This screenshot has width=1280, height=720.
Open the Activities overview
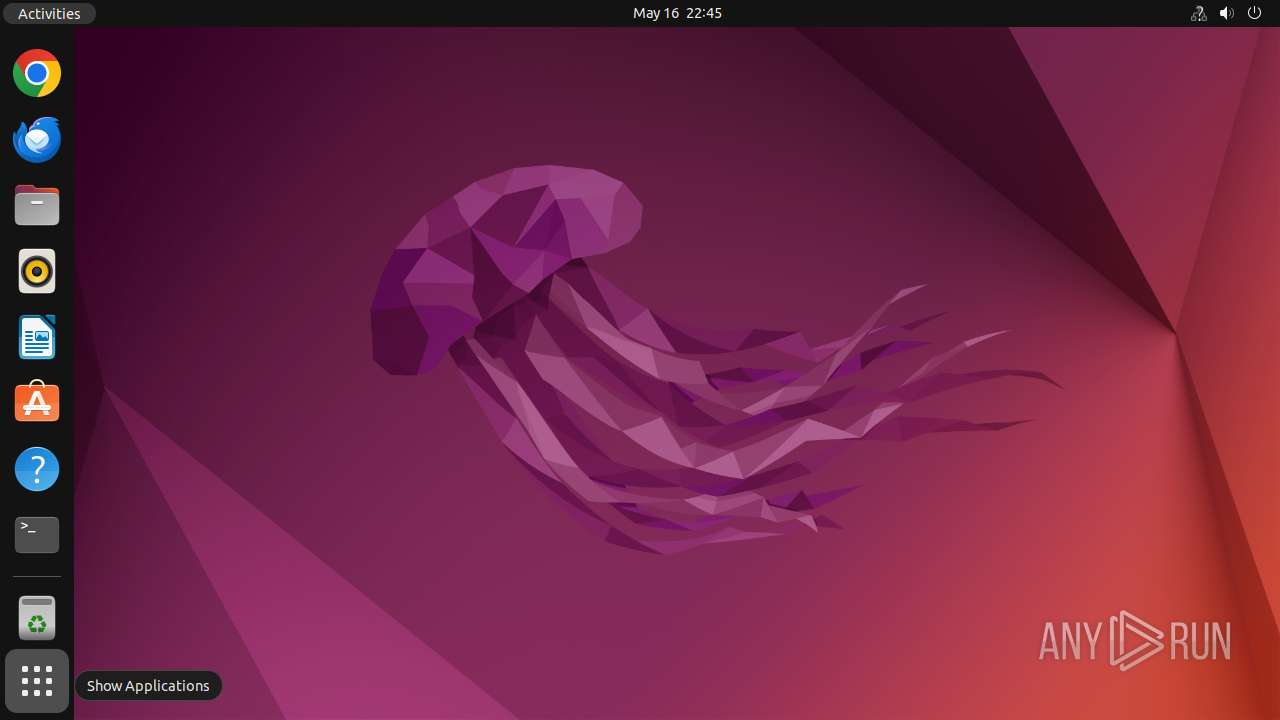49,13
